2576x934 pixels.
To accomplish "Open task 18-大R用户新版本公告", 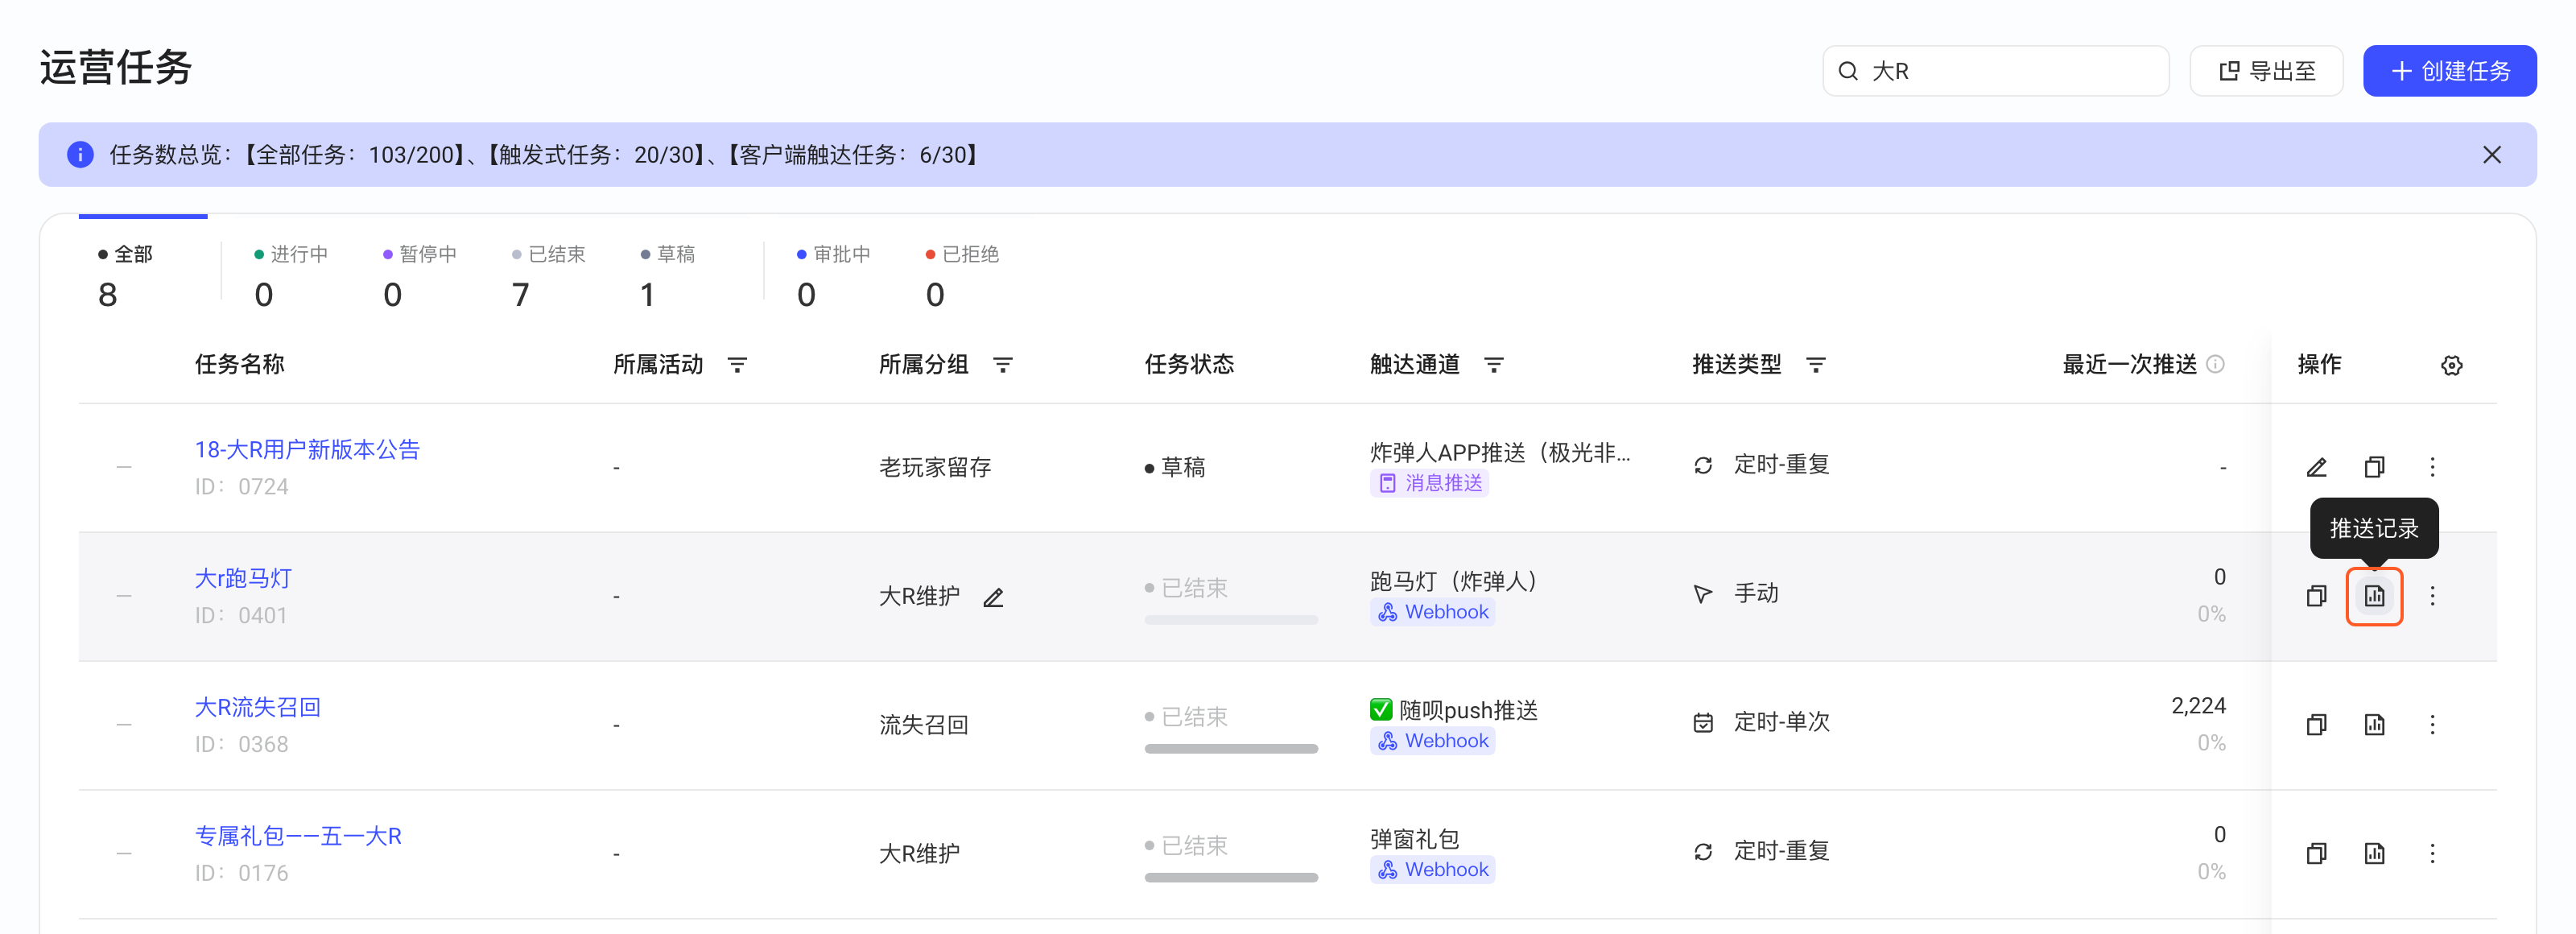I will click(307, 450).
